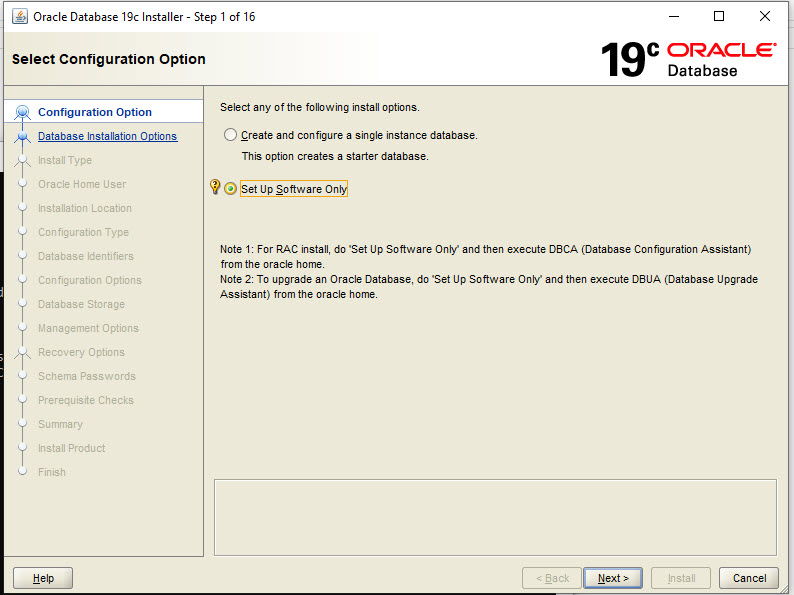Cancel the Oracle installation

tap(749, 578)
